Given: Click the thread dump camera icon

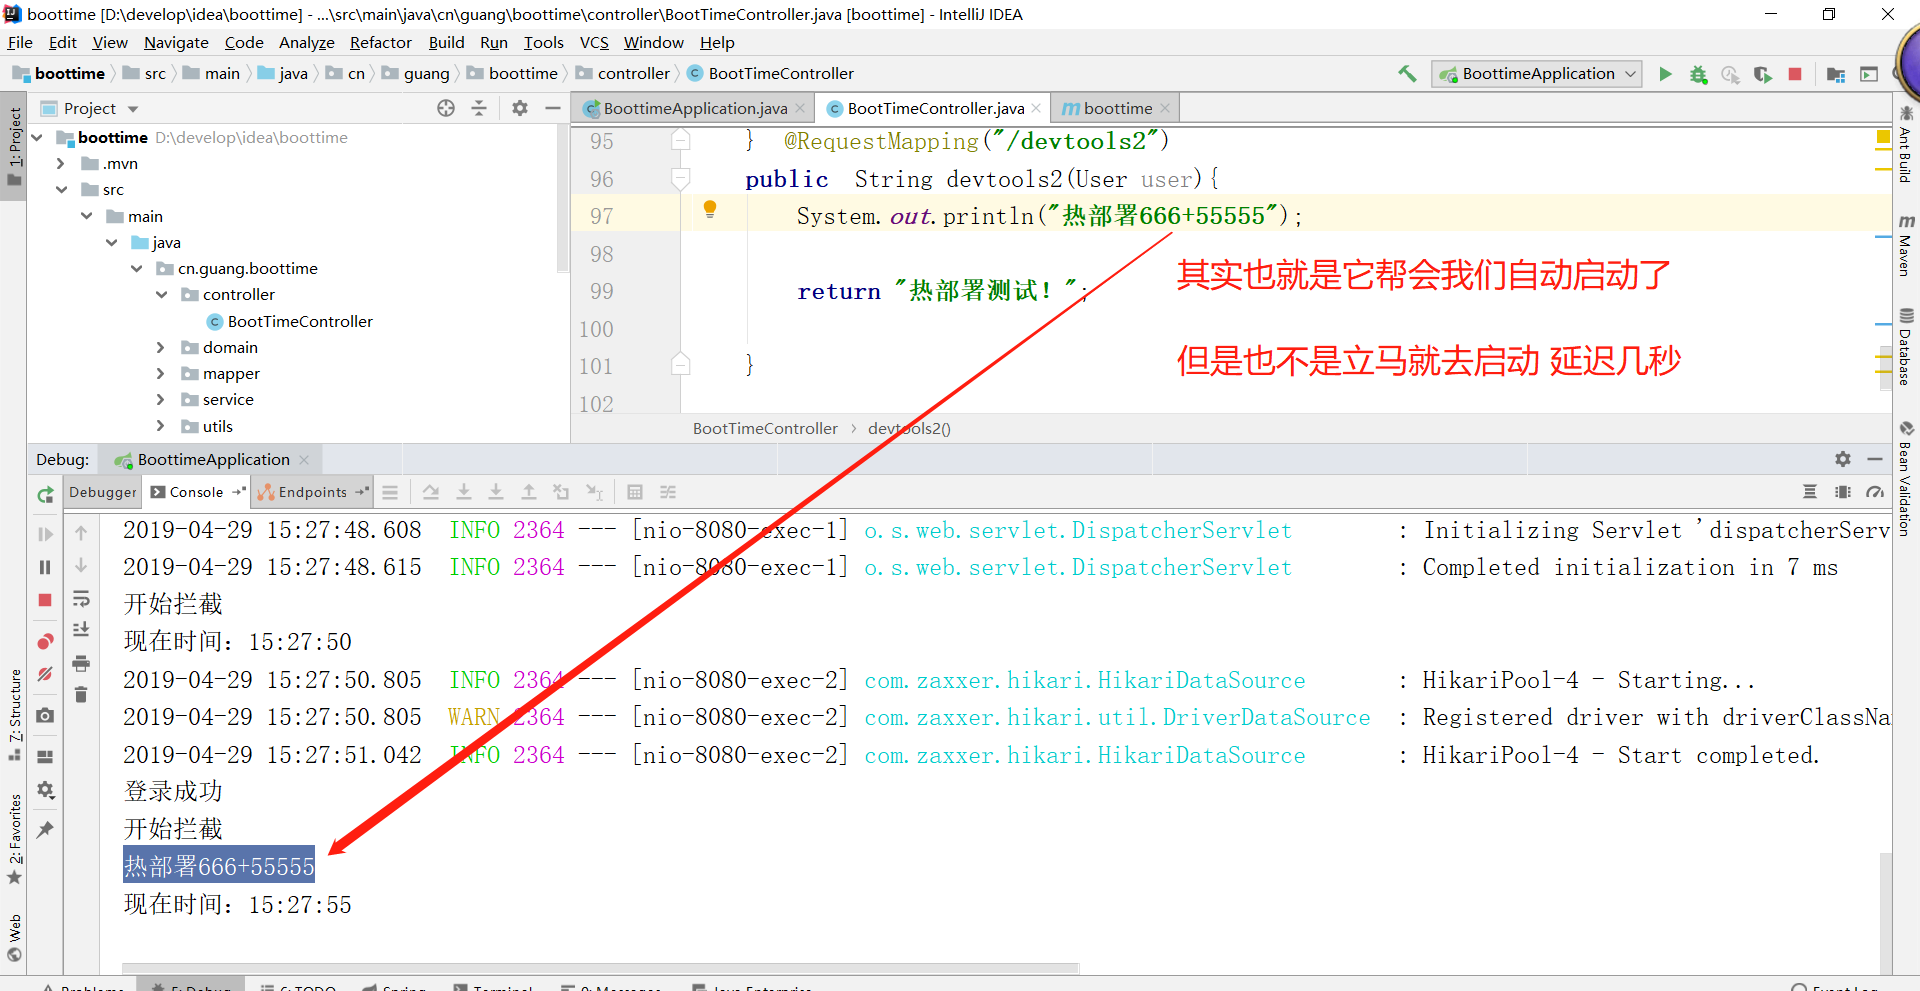Looking at the screenshot, I should click(45, 715).
